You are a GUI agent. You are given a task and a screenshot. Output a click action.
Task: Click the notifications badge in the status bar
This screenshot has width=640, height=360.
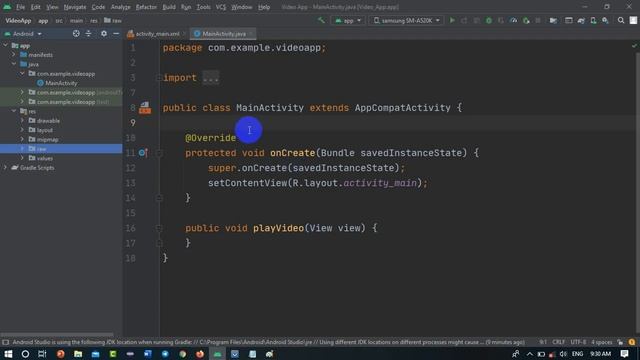coord(632,342)
